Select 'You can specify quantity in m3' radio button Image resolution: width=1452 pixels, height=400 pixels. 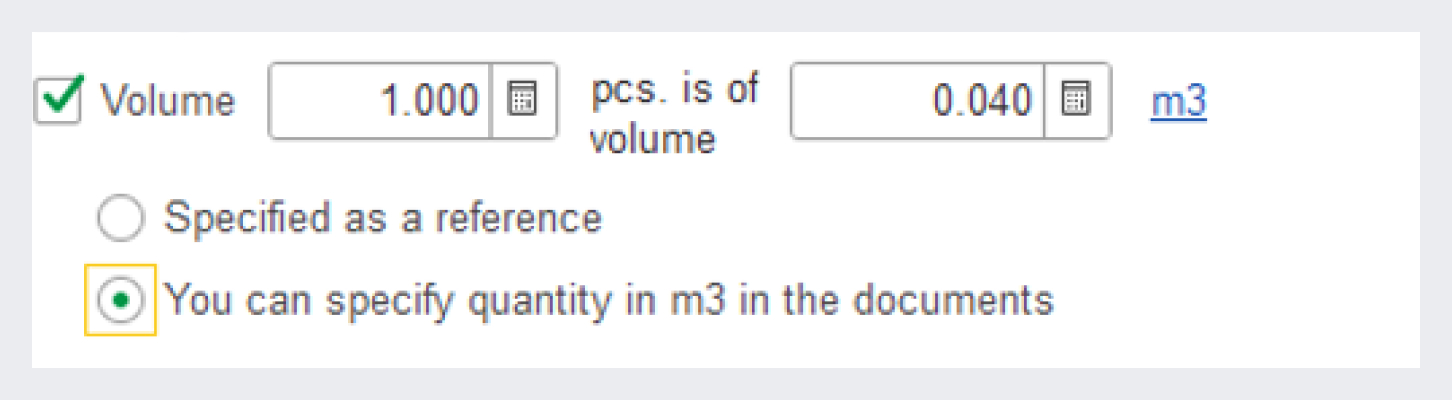coord(120,300)
